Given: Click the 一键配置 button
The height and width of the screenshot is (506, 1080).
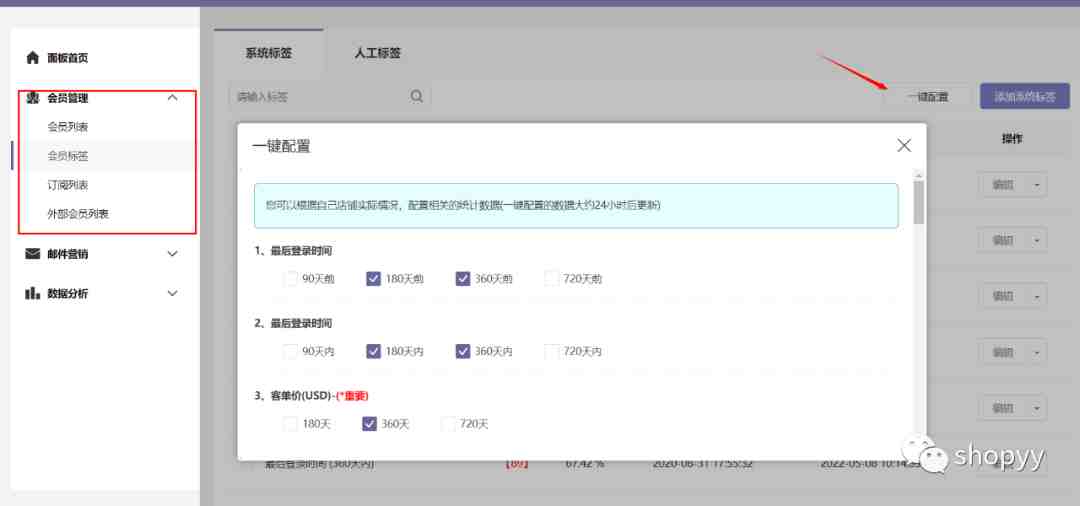Looking at the screenshot, I should coord(927,97).
